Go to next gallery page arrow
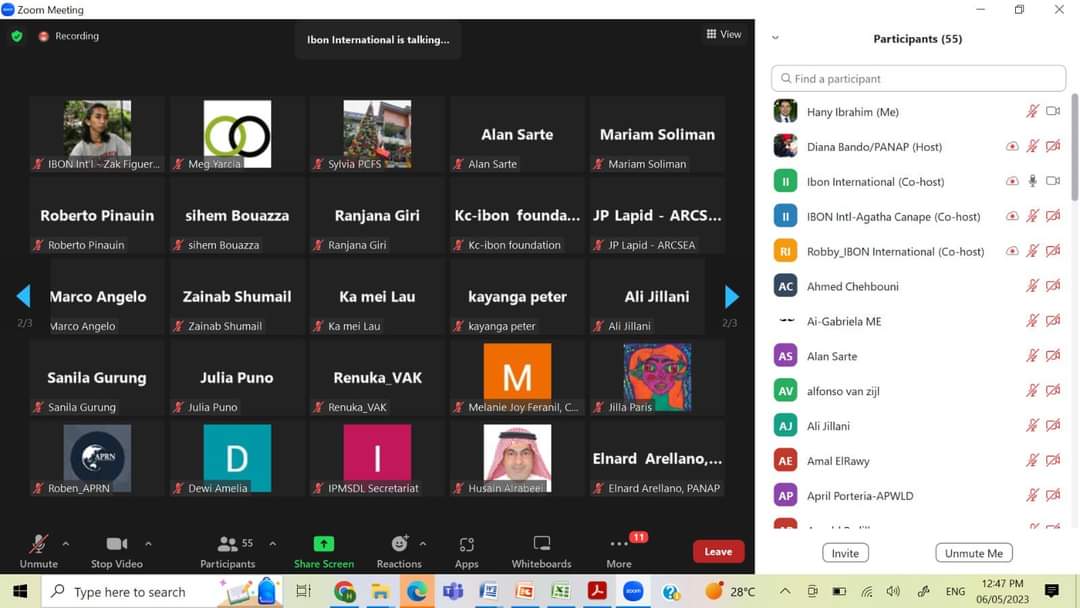The image size is (1080, 608). [x=731, y=297]
